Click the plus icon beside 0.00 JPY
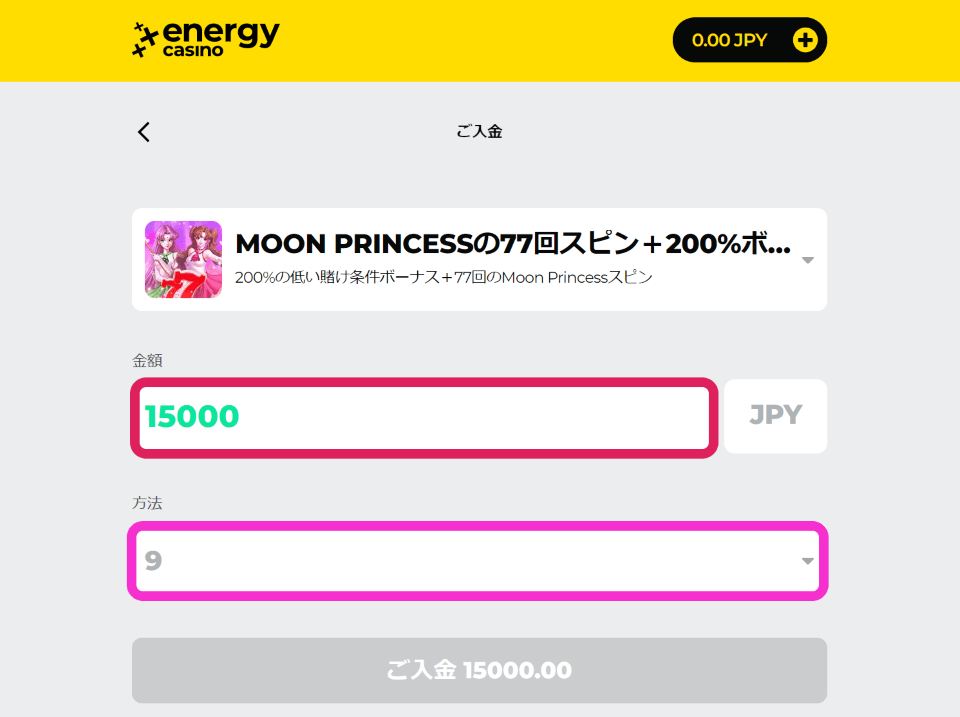 pos(804,40)
